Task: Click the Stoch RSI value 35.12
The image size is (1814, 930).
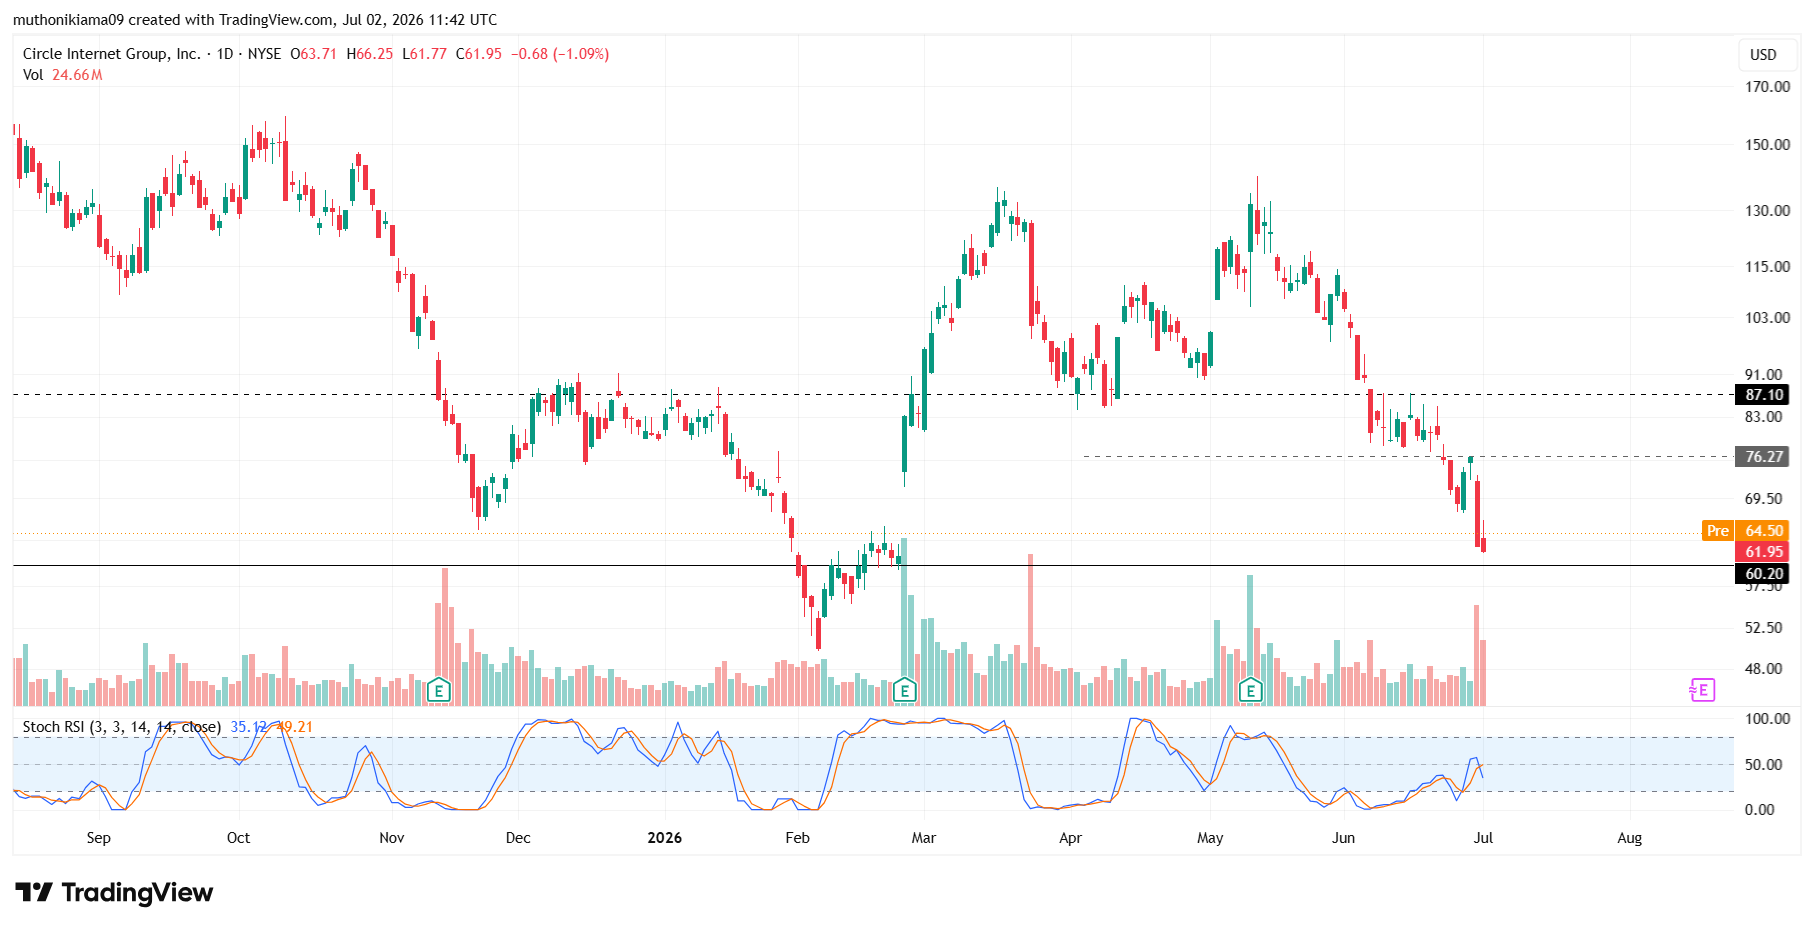Action: [250, 727]
